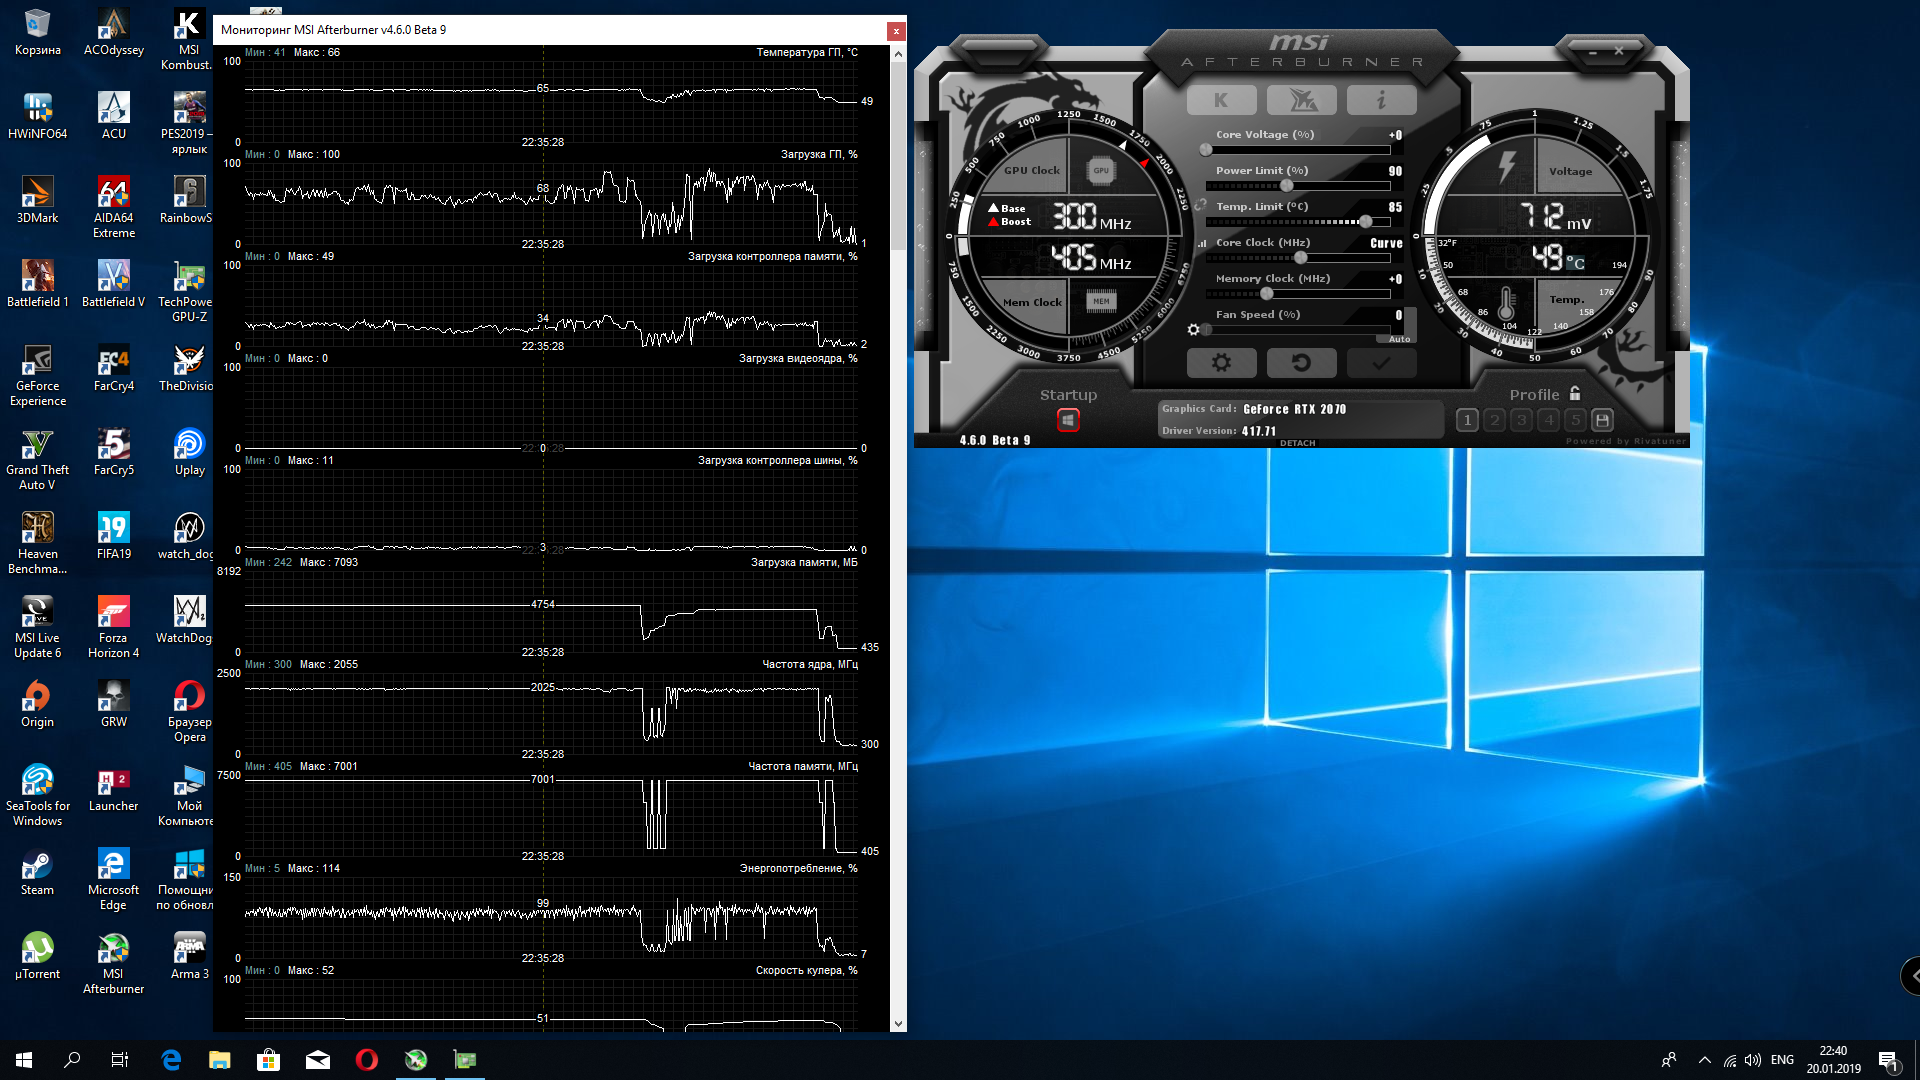Toggle the Auto fan speed button
1920x1080 pixels.
pos(1399,339)
